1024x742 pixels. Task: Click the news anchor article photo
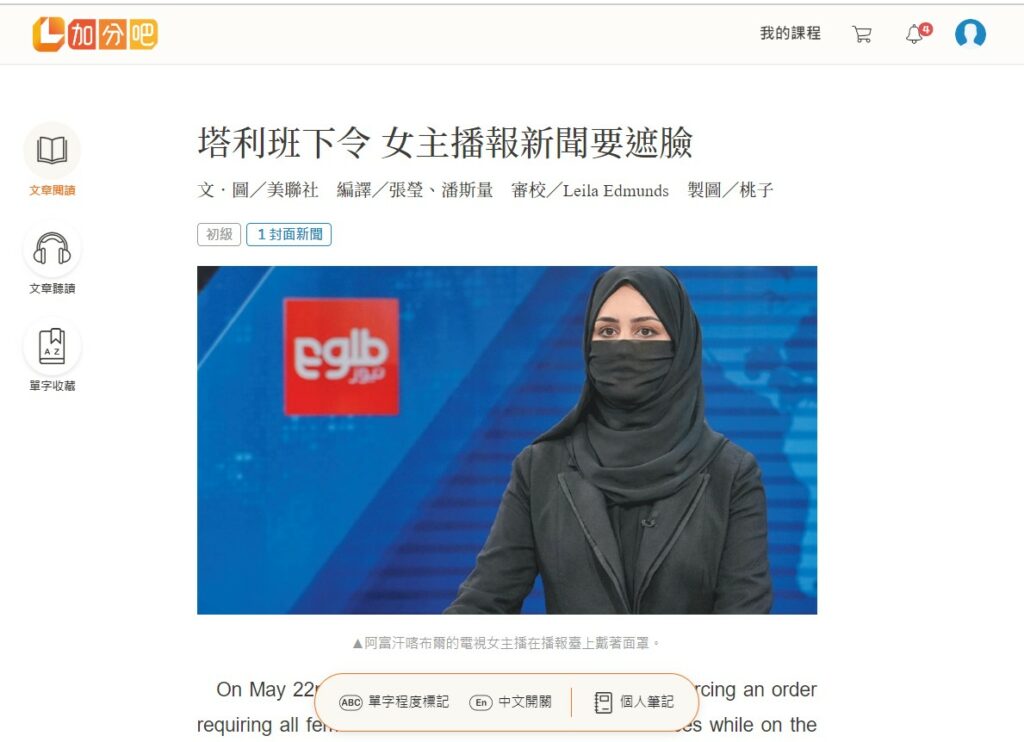point(507,440)
